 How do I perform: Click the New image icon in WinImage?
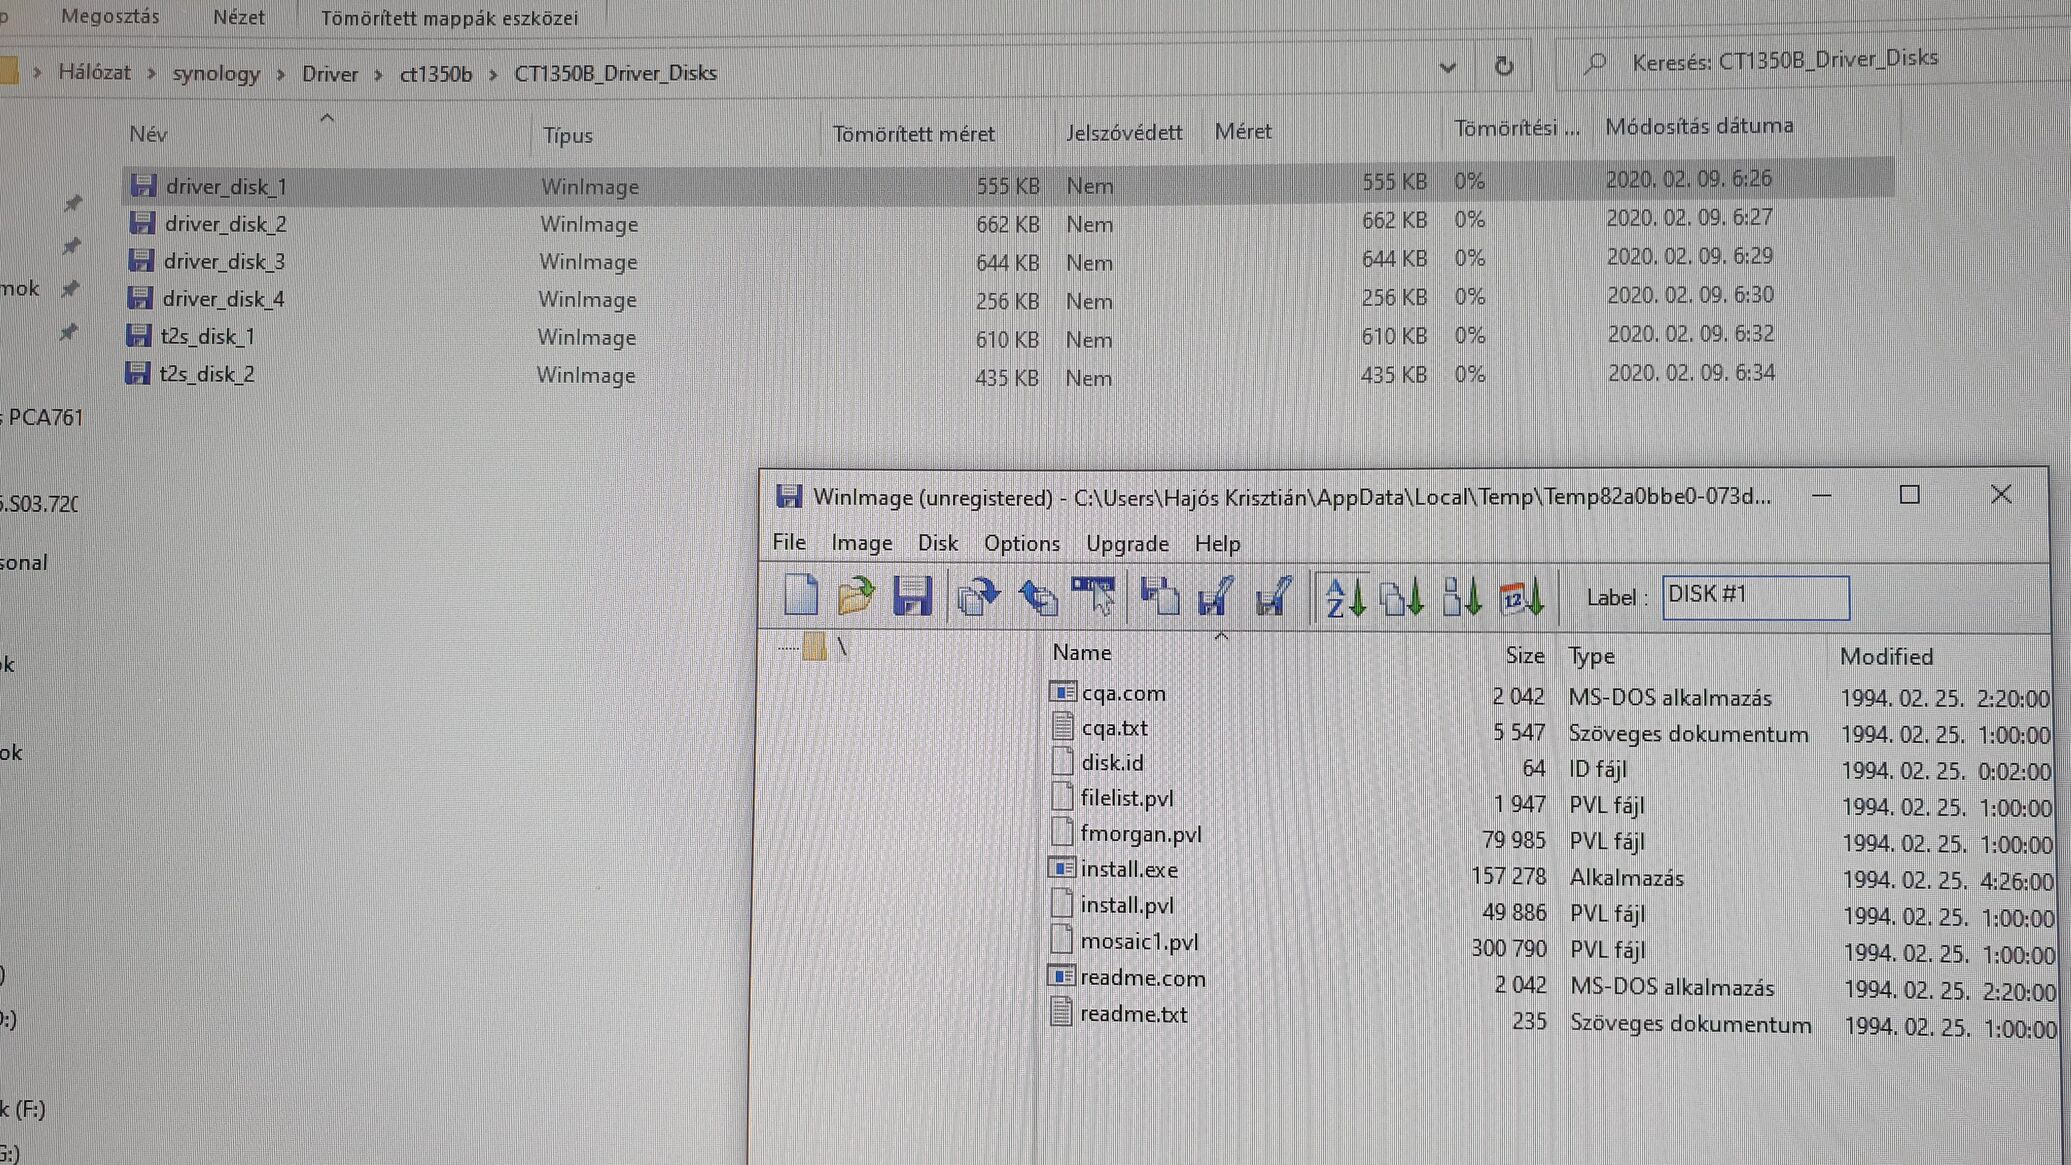point(800,596)
